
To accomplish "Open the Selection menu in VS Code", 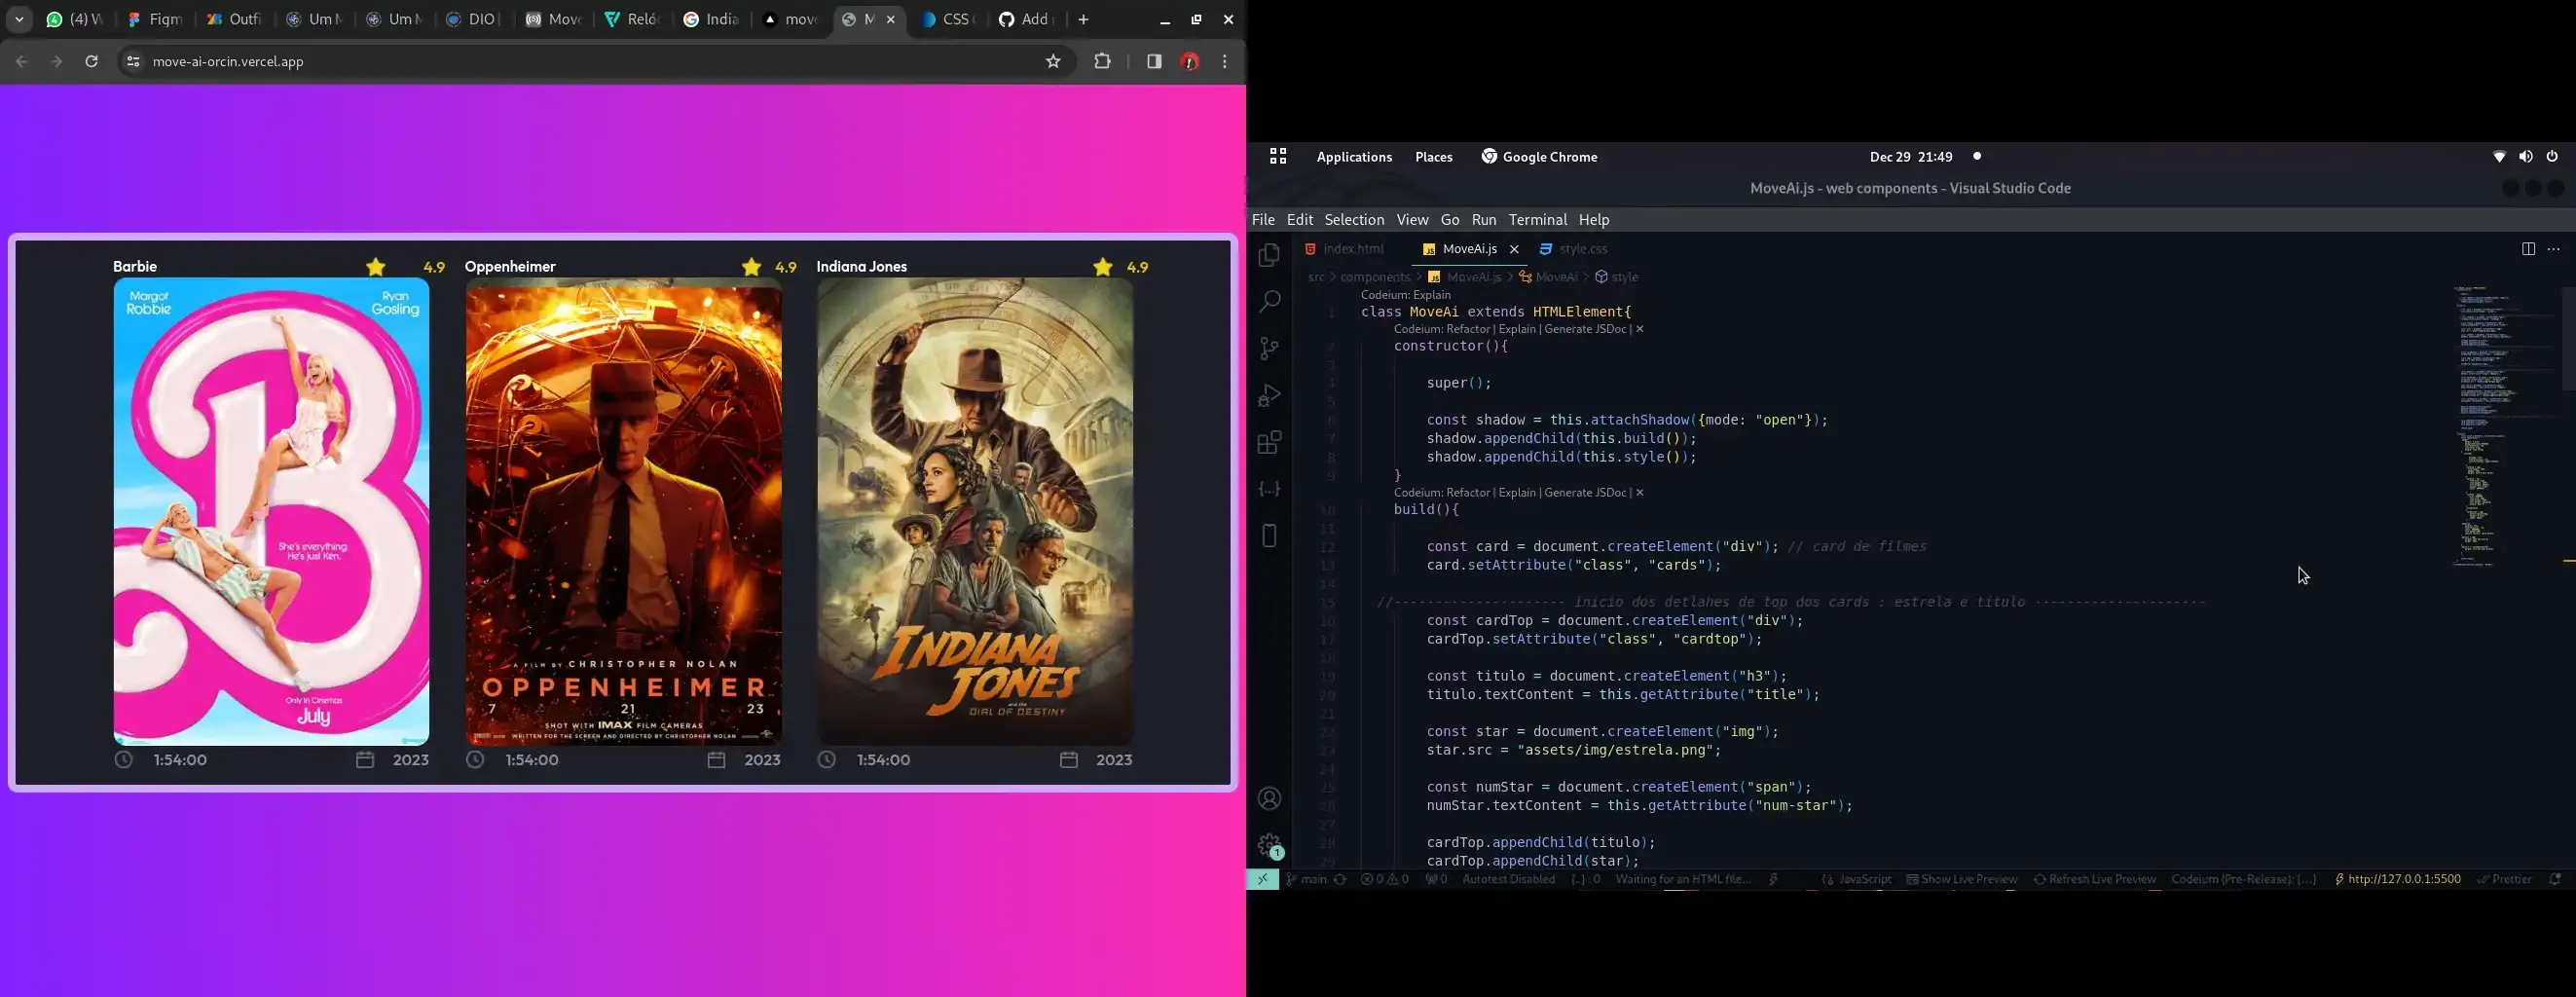I will (x=1354, y=220).
